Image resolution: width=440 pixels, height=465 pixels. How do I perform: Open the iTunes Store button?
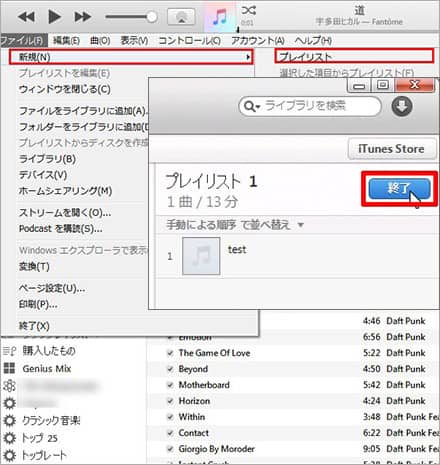(x=392, y=149)
